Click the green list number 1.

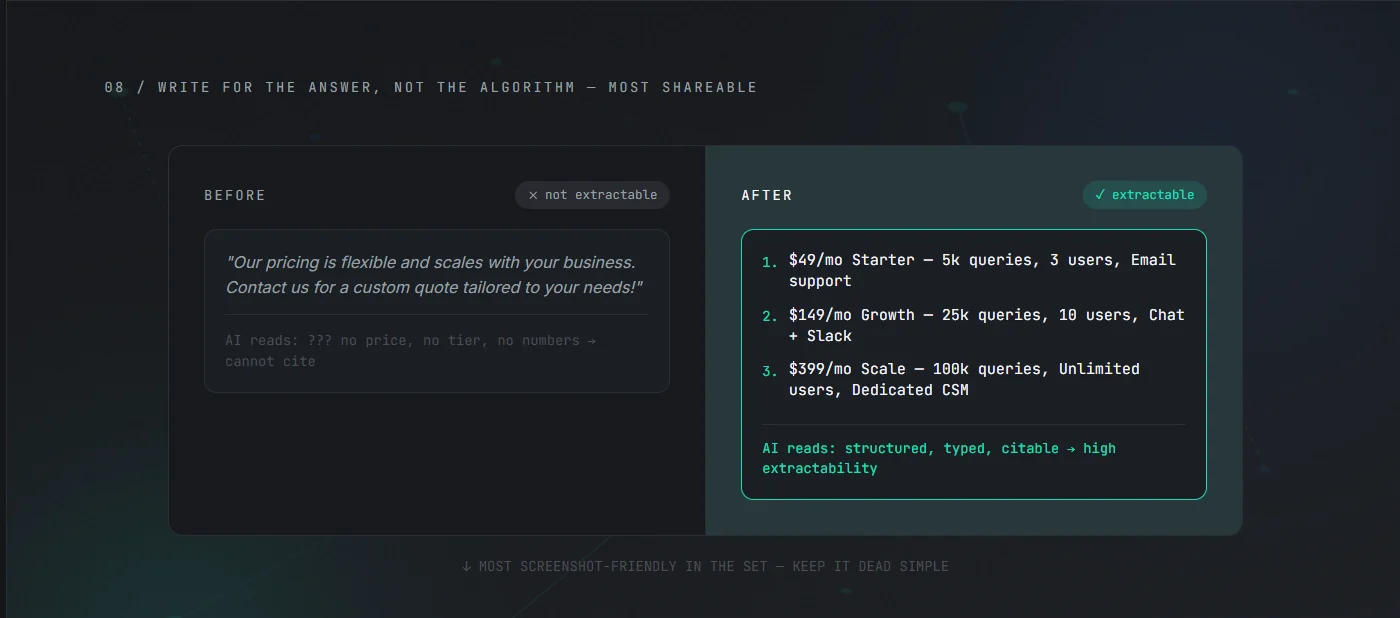tap(769, 262)
